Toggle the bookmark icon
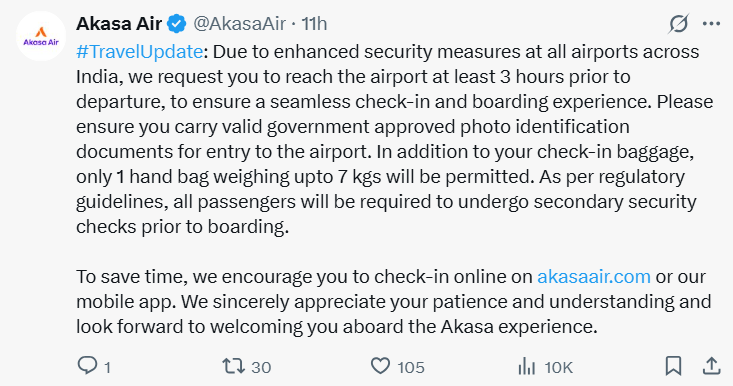733x386 pixels. pos(673,366)
